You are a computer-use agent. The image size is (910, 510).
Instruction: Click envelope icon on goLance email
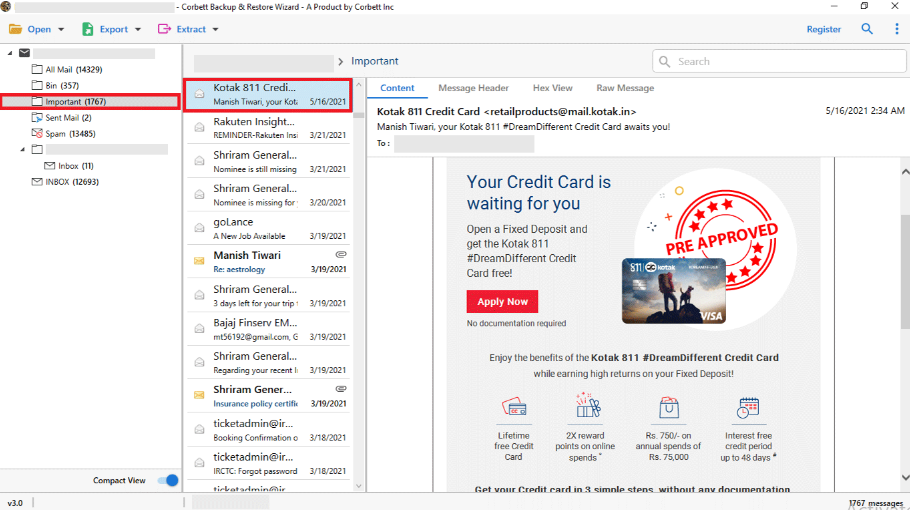click(x=199, y=227)
